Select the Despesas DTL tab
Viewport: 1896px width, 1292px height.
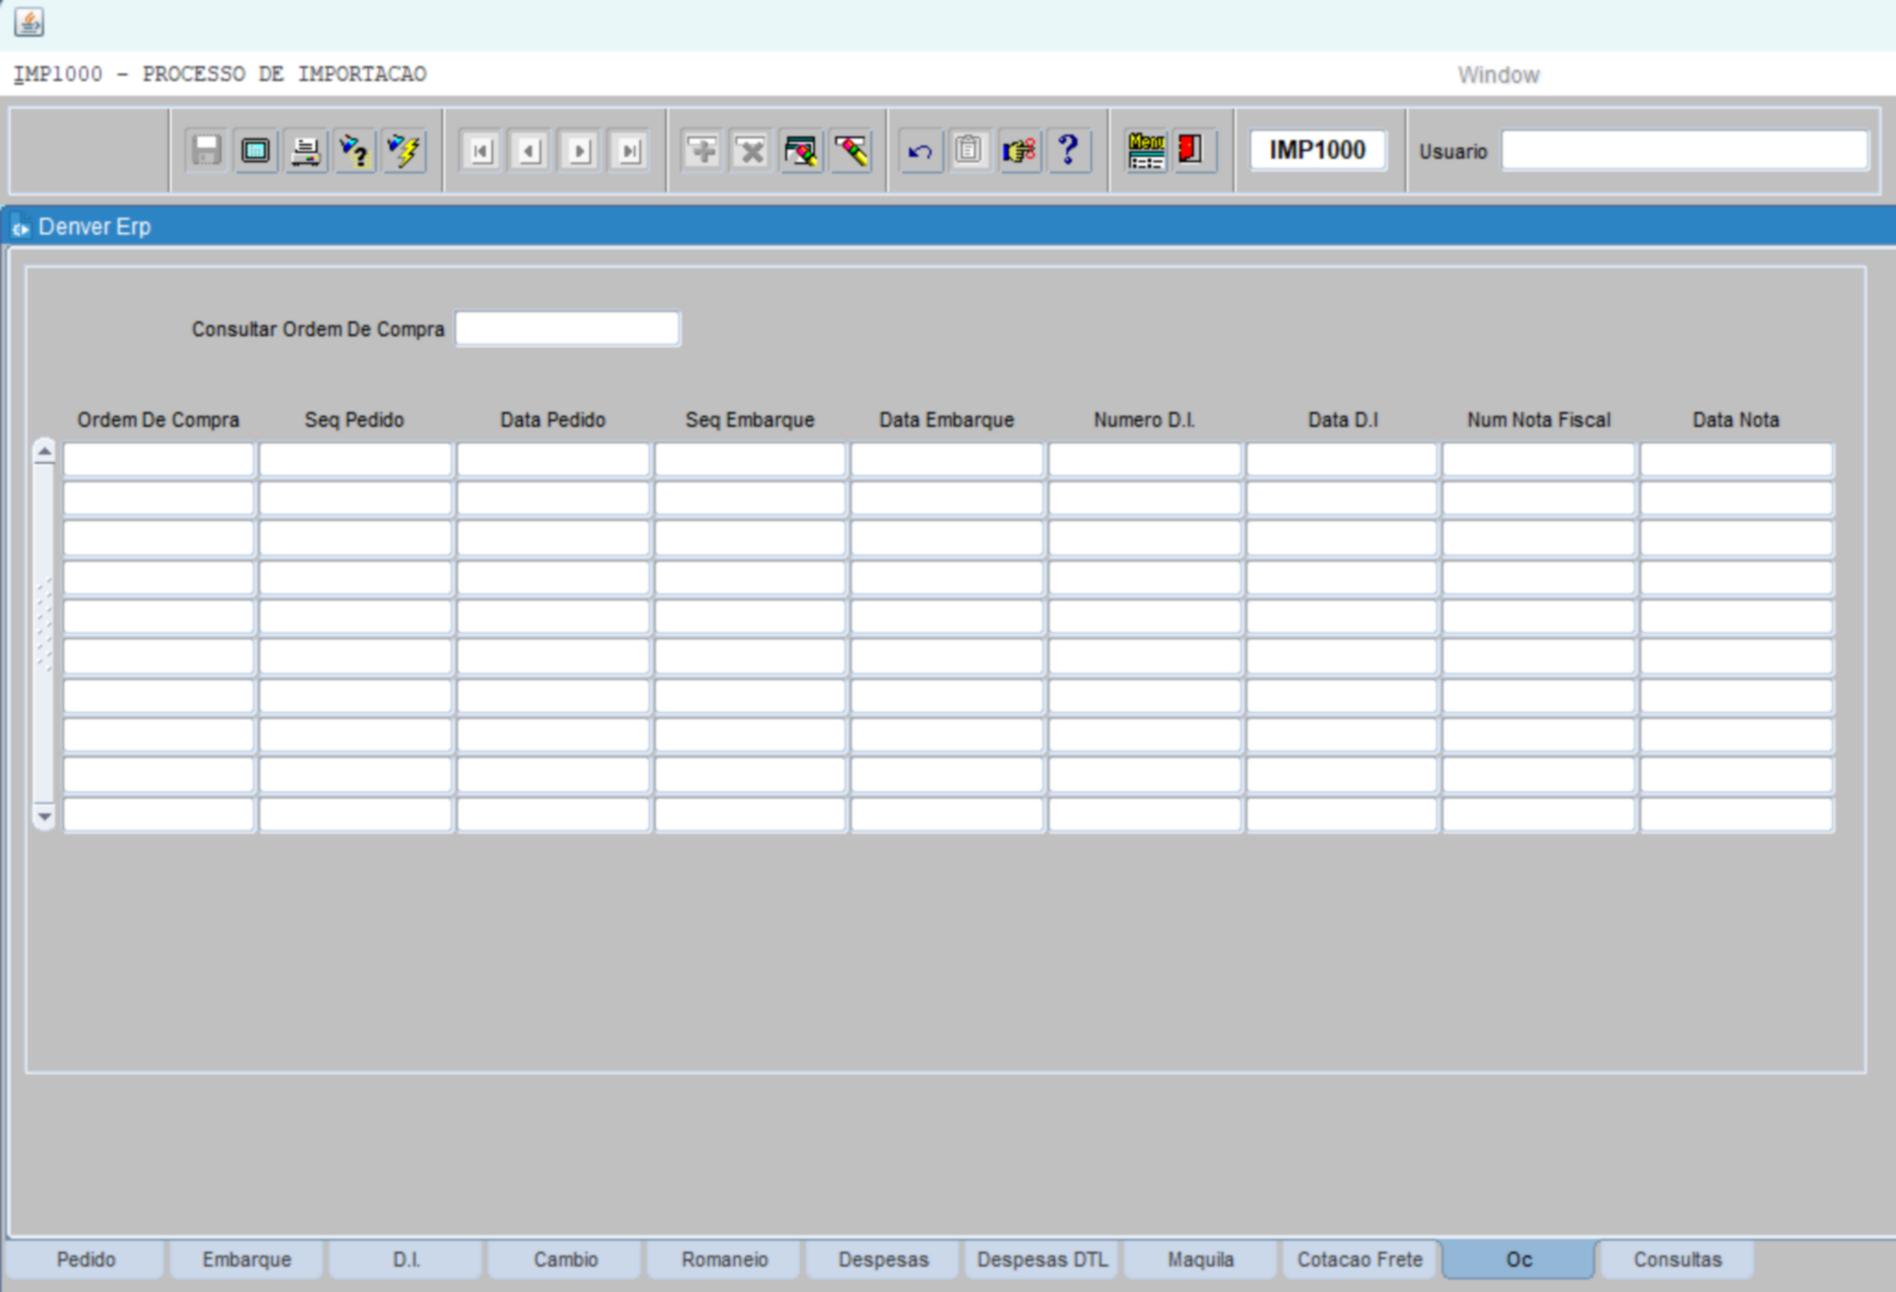coord(1042,1259)
